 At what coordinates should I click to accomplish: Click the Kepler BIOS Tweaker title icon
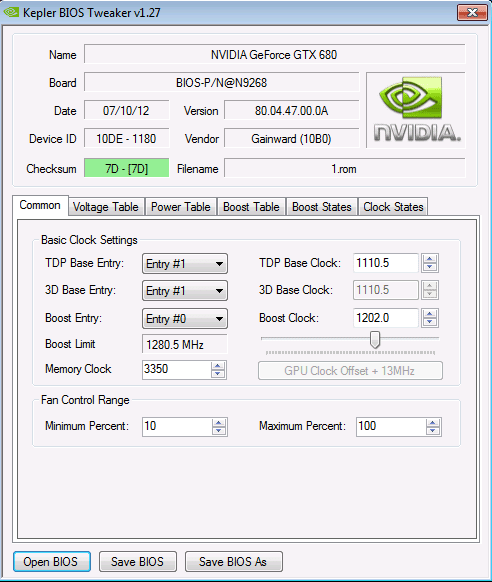[10, 12]
